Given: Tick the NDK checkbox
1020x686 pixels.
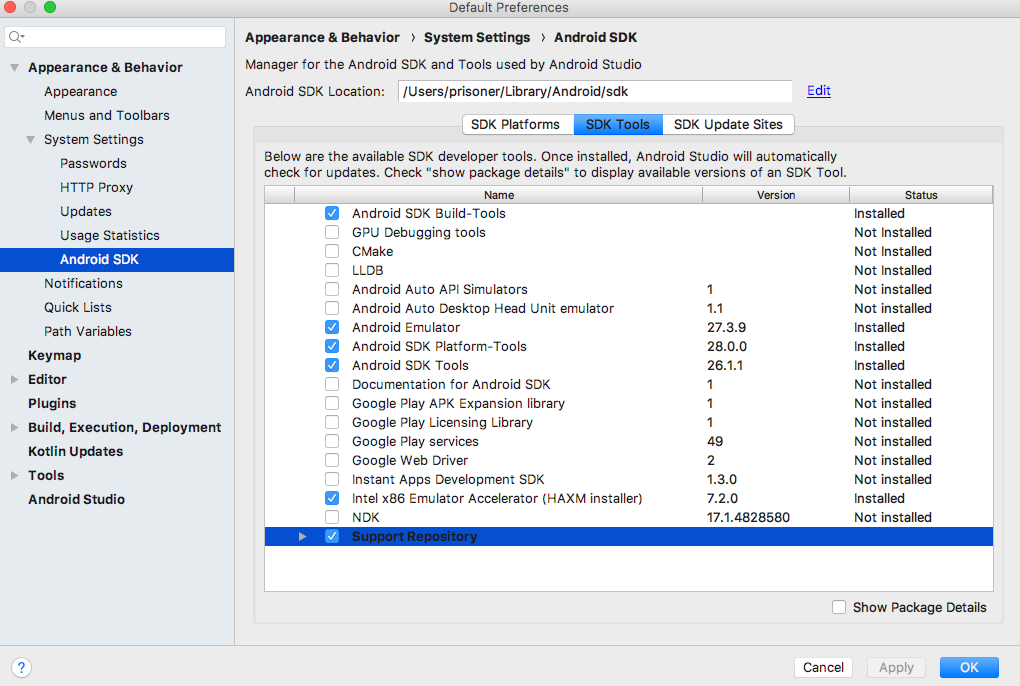Looking at the screenshot, I should [x=332, y=517].
